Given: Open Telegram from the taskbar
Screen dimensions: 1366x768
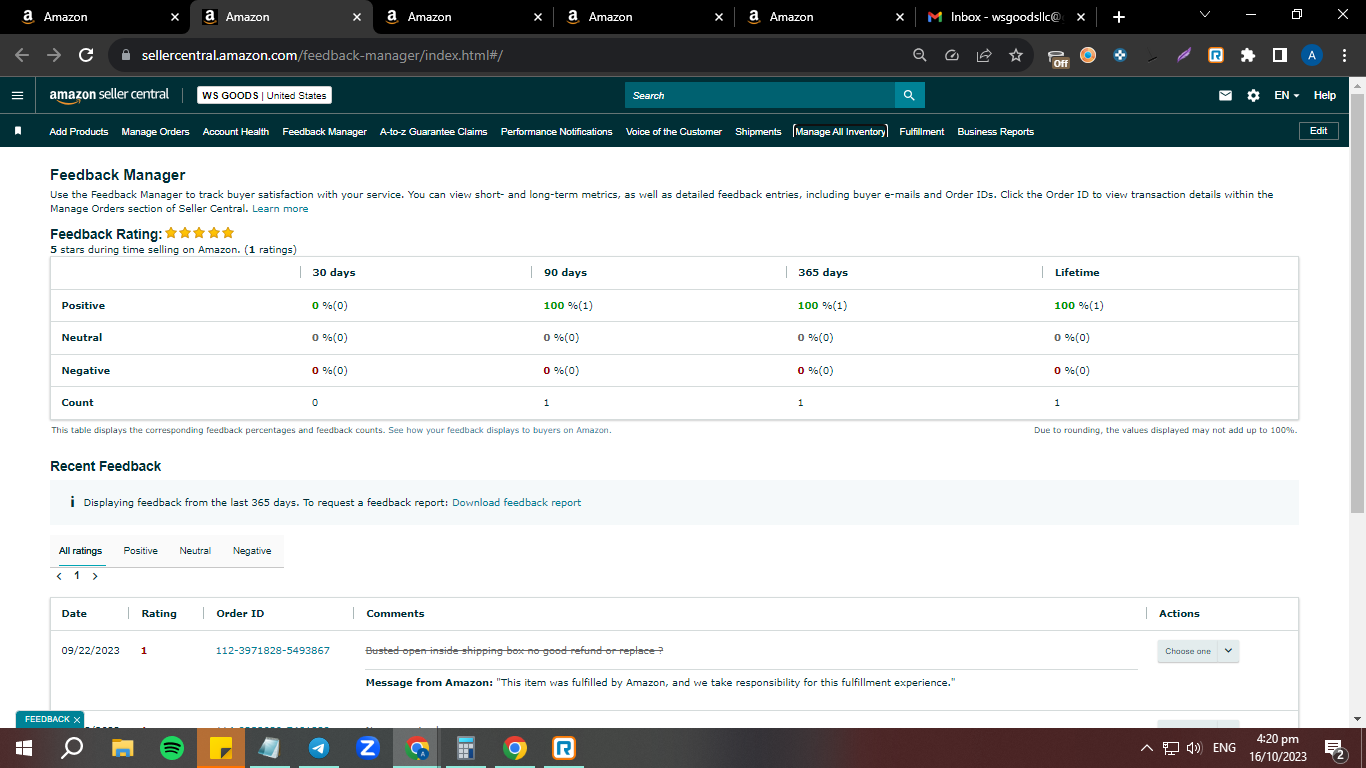Looking at the screenshot, I should click(x=319, y=748).
